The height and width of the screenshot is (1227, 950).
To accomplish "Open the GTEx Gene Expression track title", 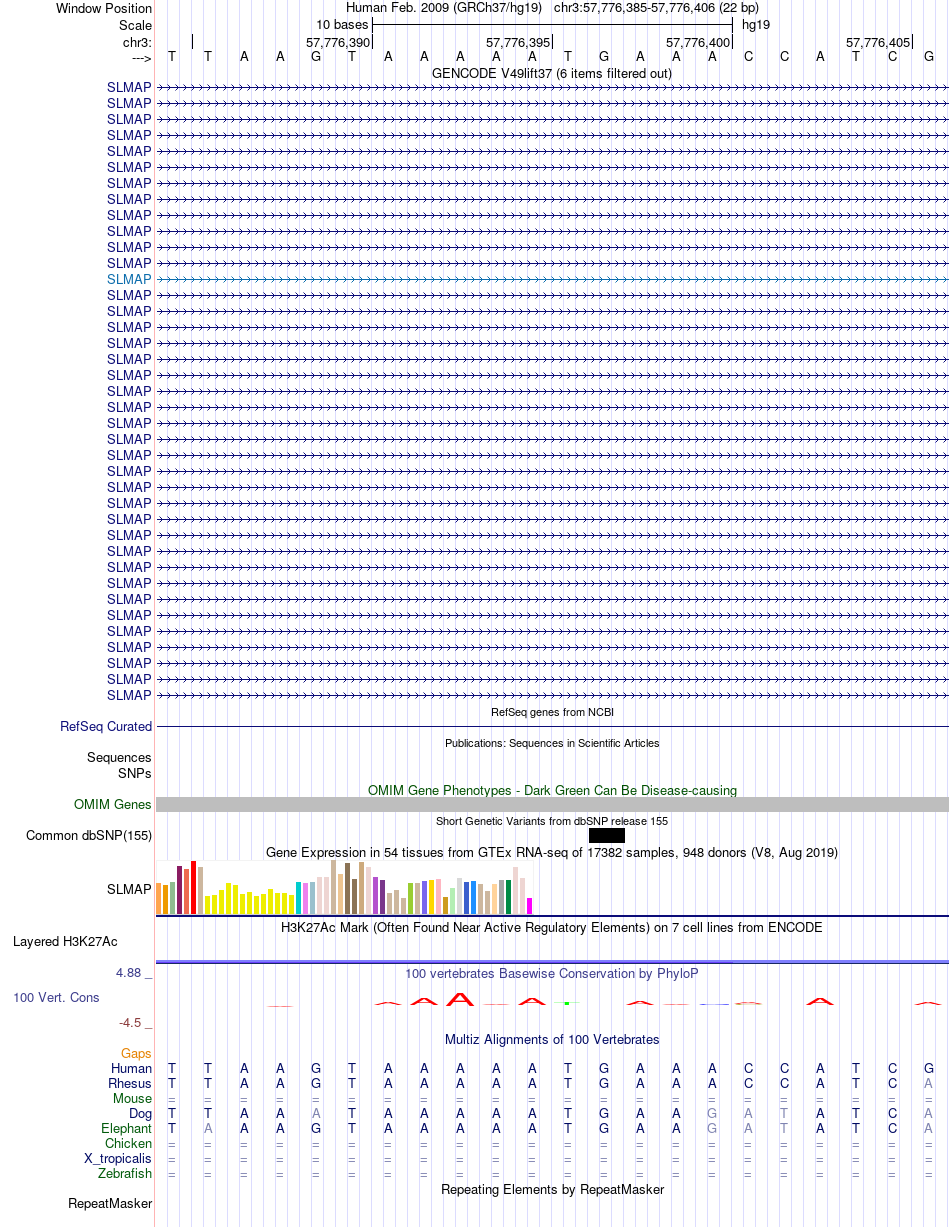I will pos(552,853).
